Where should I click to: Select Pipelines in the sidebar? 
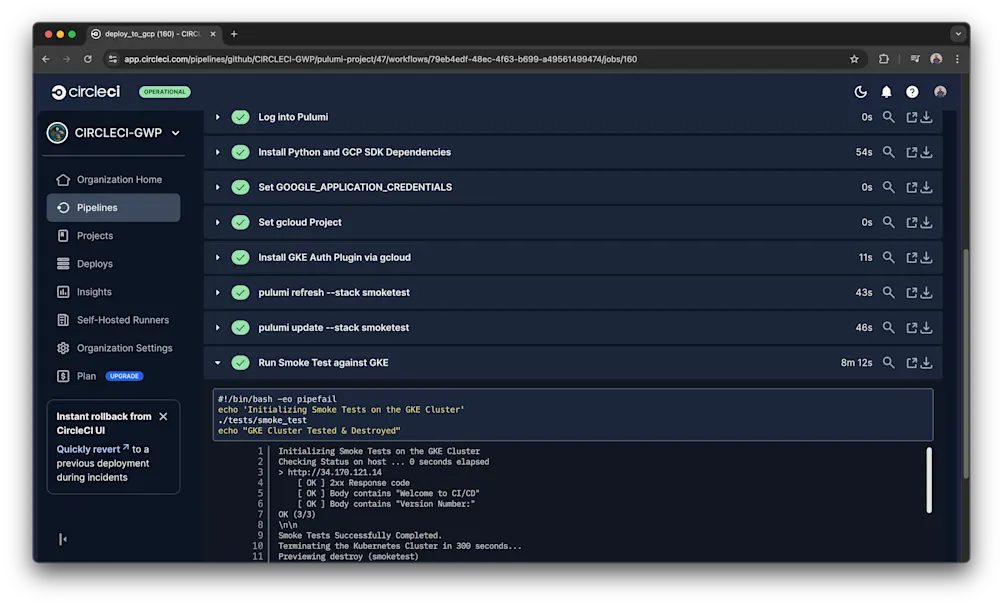tap(98, 207)
